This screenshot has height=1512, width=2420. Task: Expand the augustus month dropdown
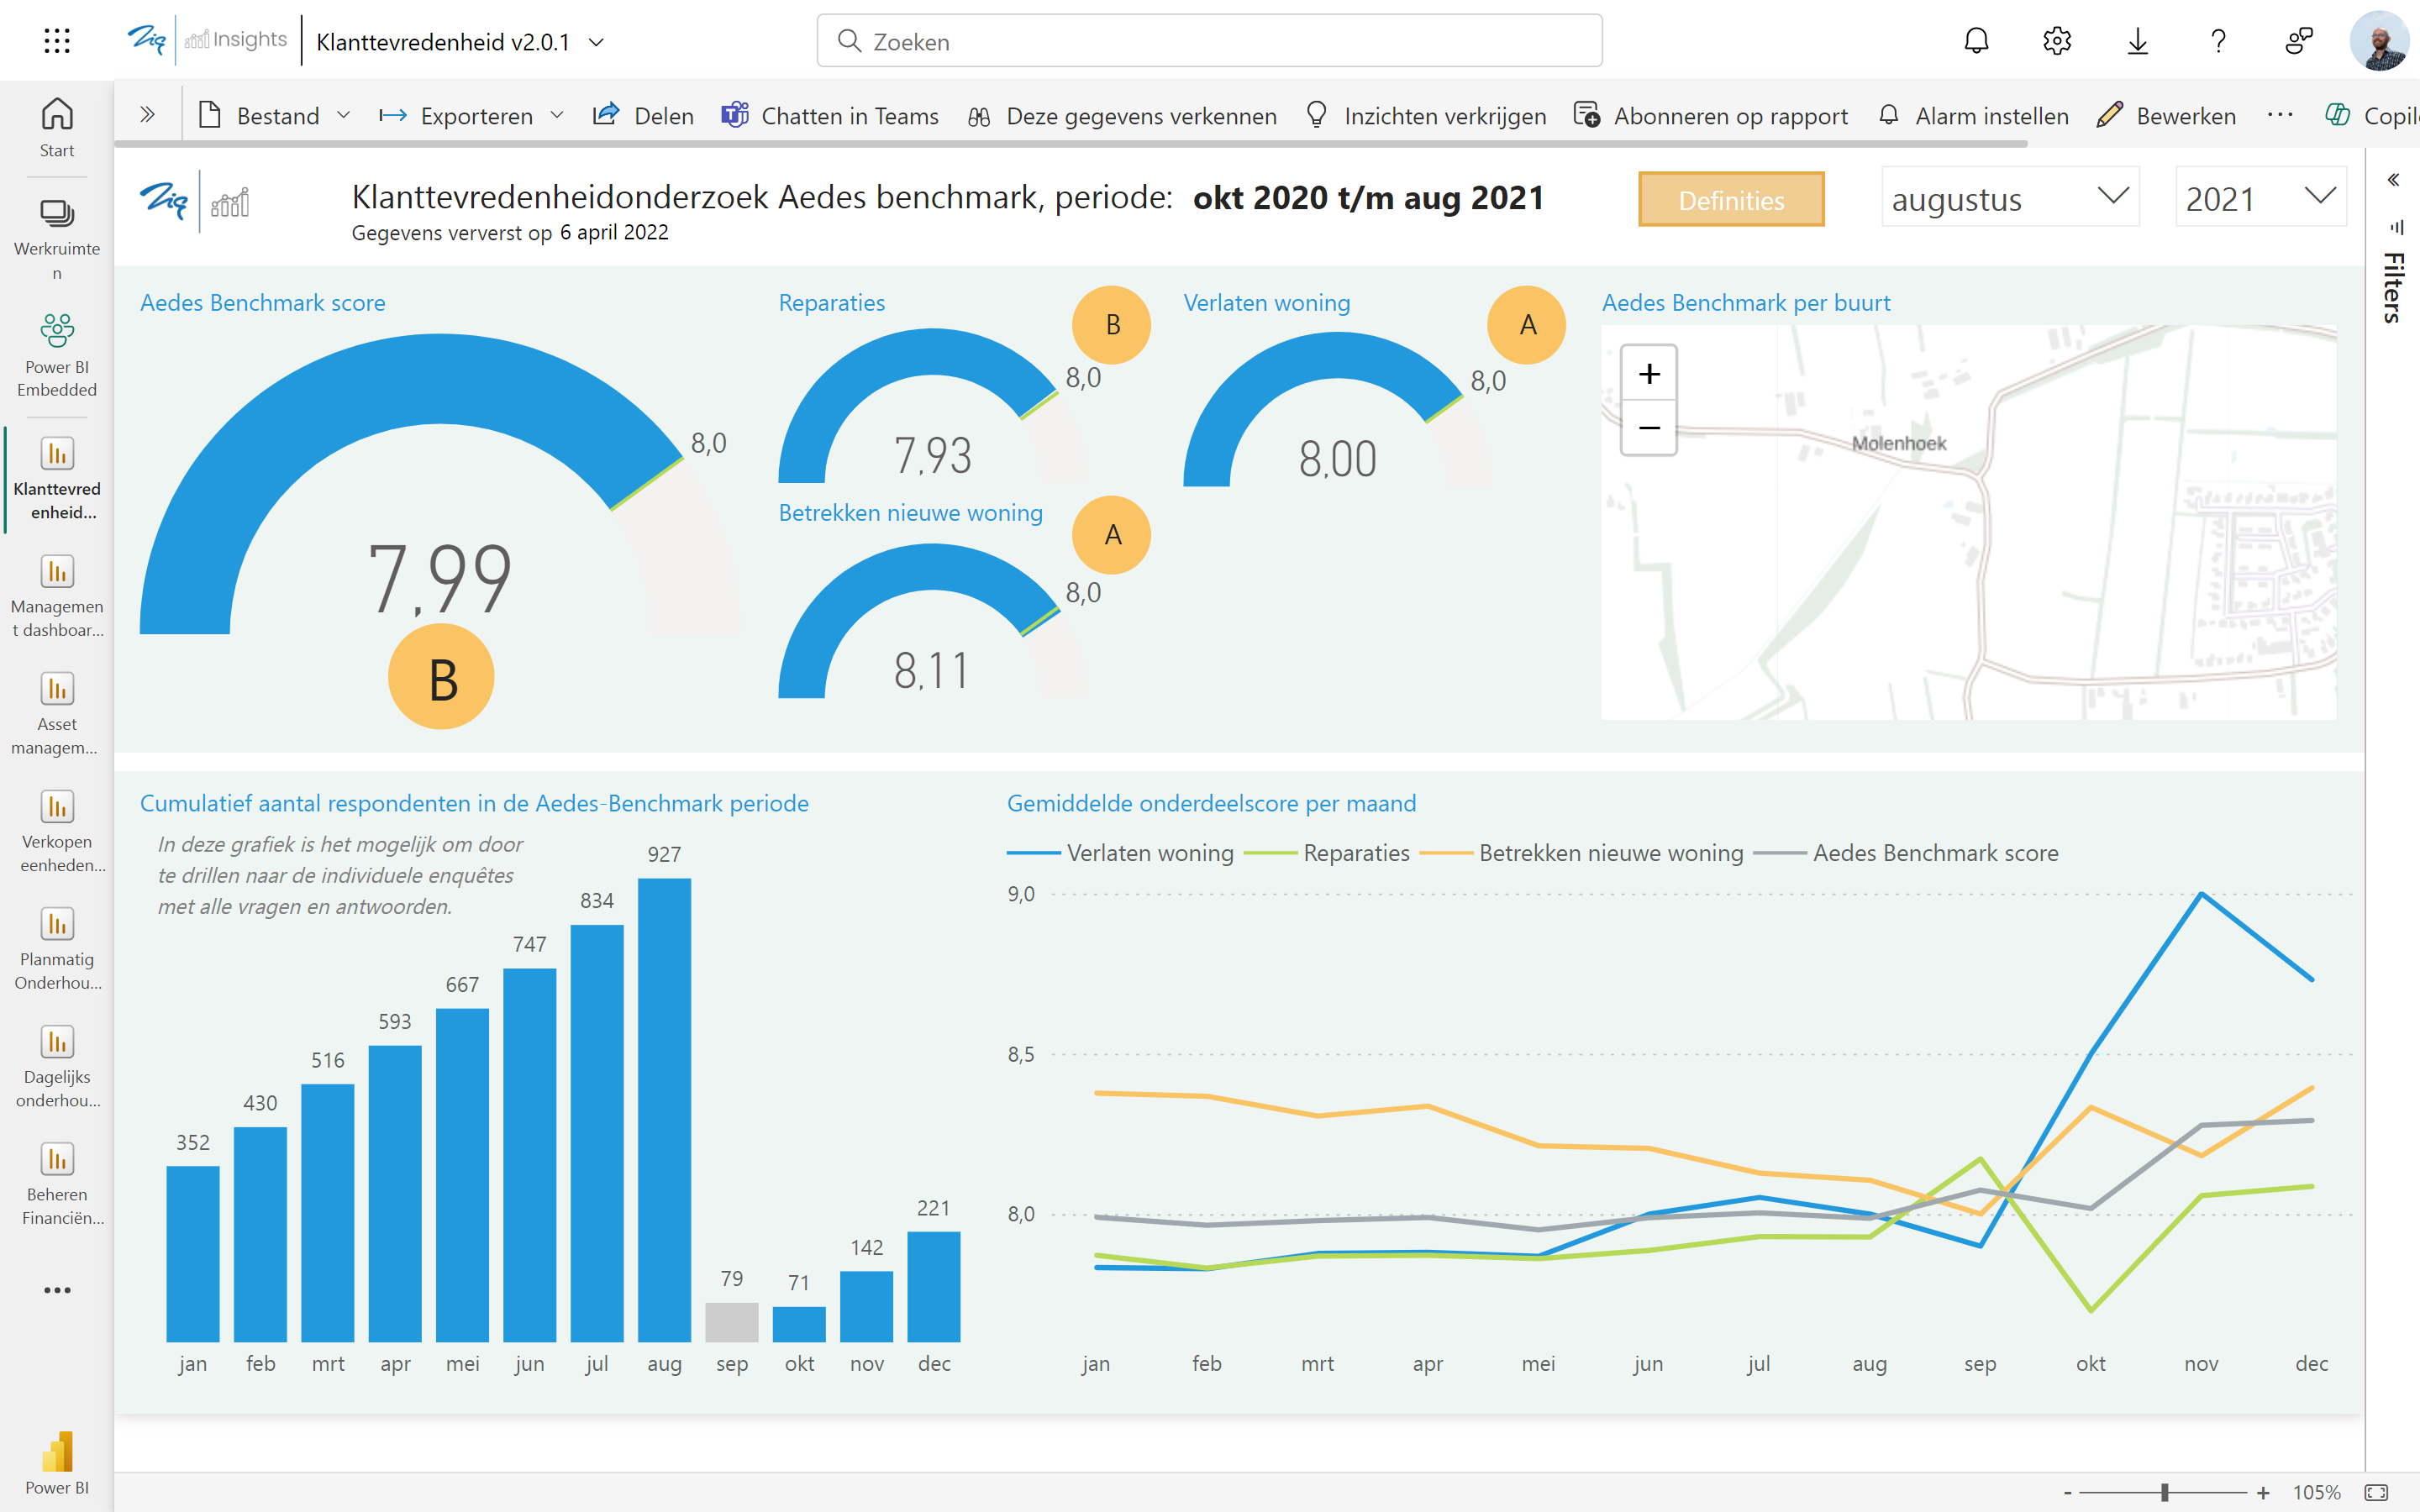[x=2010, y=198]
